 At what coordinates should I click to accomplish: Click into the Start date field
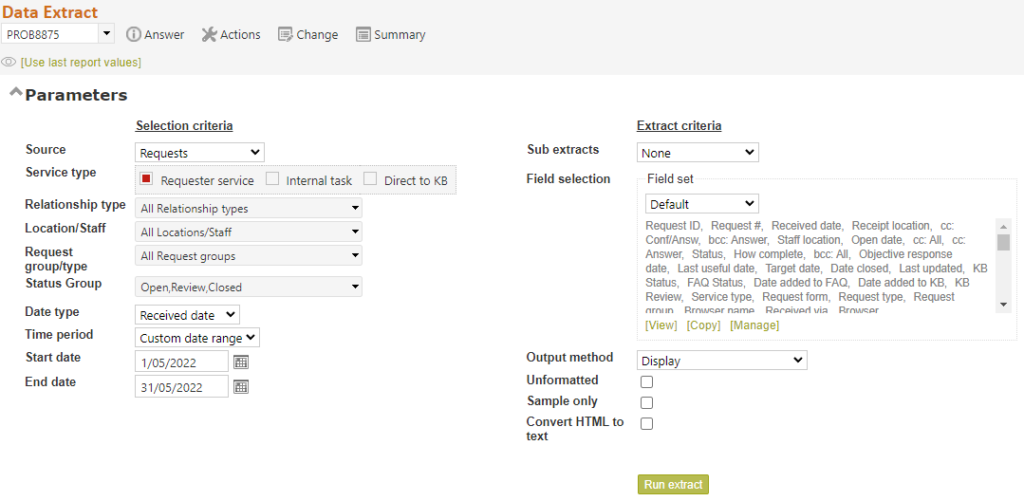click(x=182, y=362)
